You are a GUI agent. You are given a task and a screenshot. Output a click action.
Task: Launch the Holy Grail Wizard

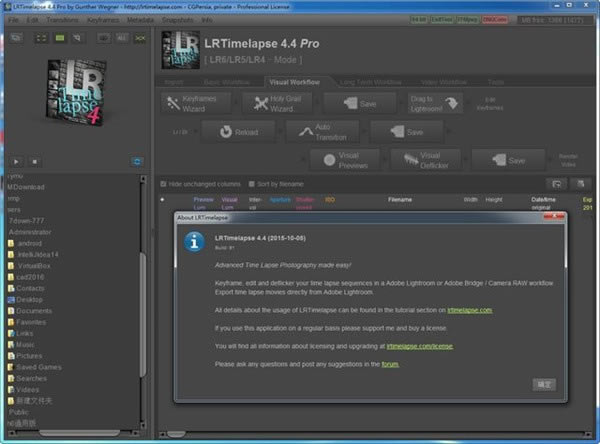(x=277, y=104)
